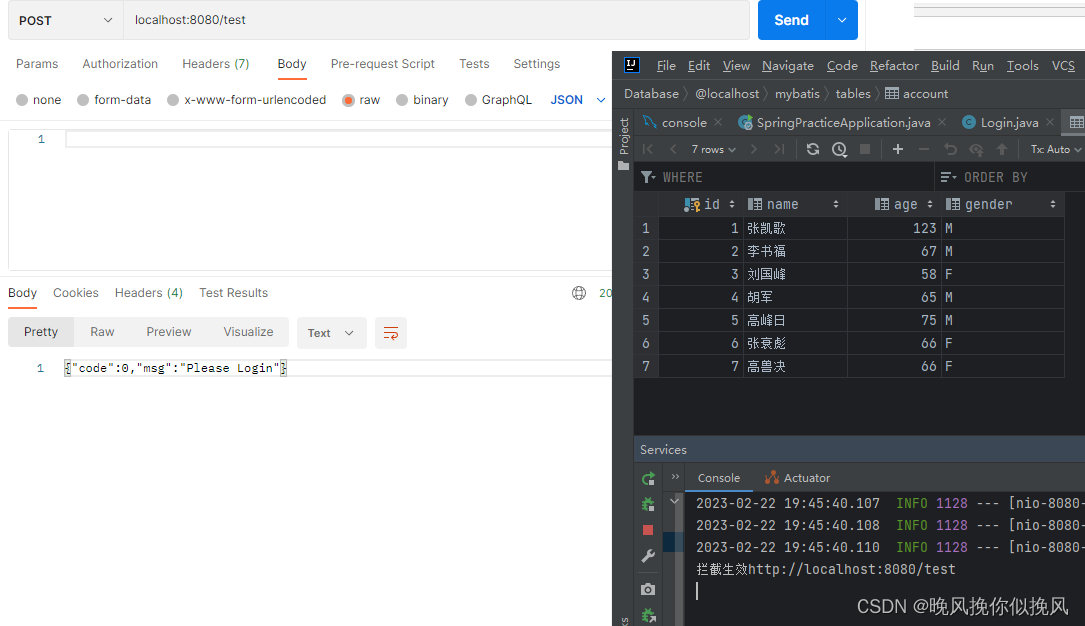Select the none body type radio
The width and height of the screenshot is (1085, 626).
click(x=22, y=100)
